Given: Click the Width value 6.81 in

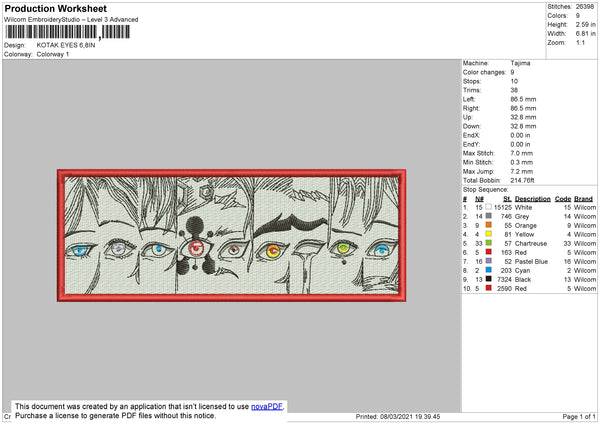Looking at the screenshot, I should (586, 34).
